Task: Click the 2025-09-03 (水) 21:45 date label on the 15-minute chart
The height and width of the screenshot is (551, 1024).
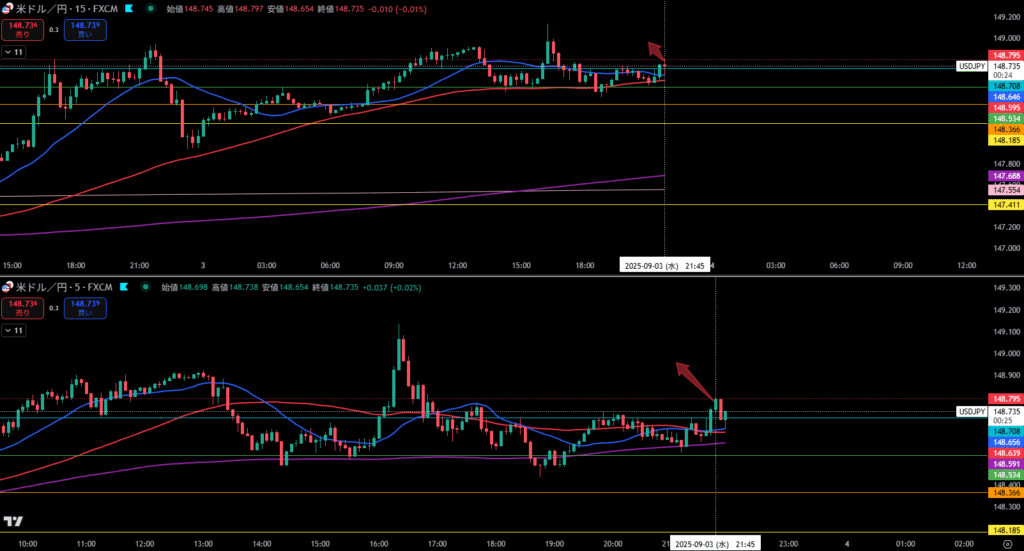Action: [x=664, y=266]
